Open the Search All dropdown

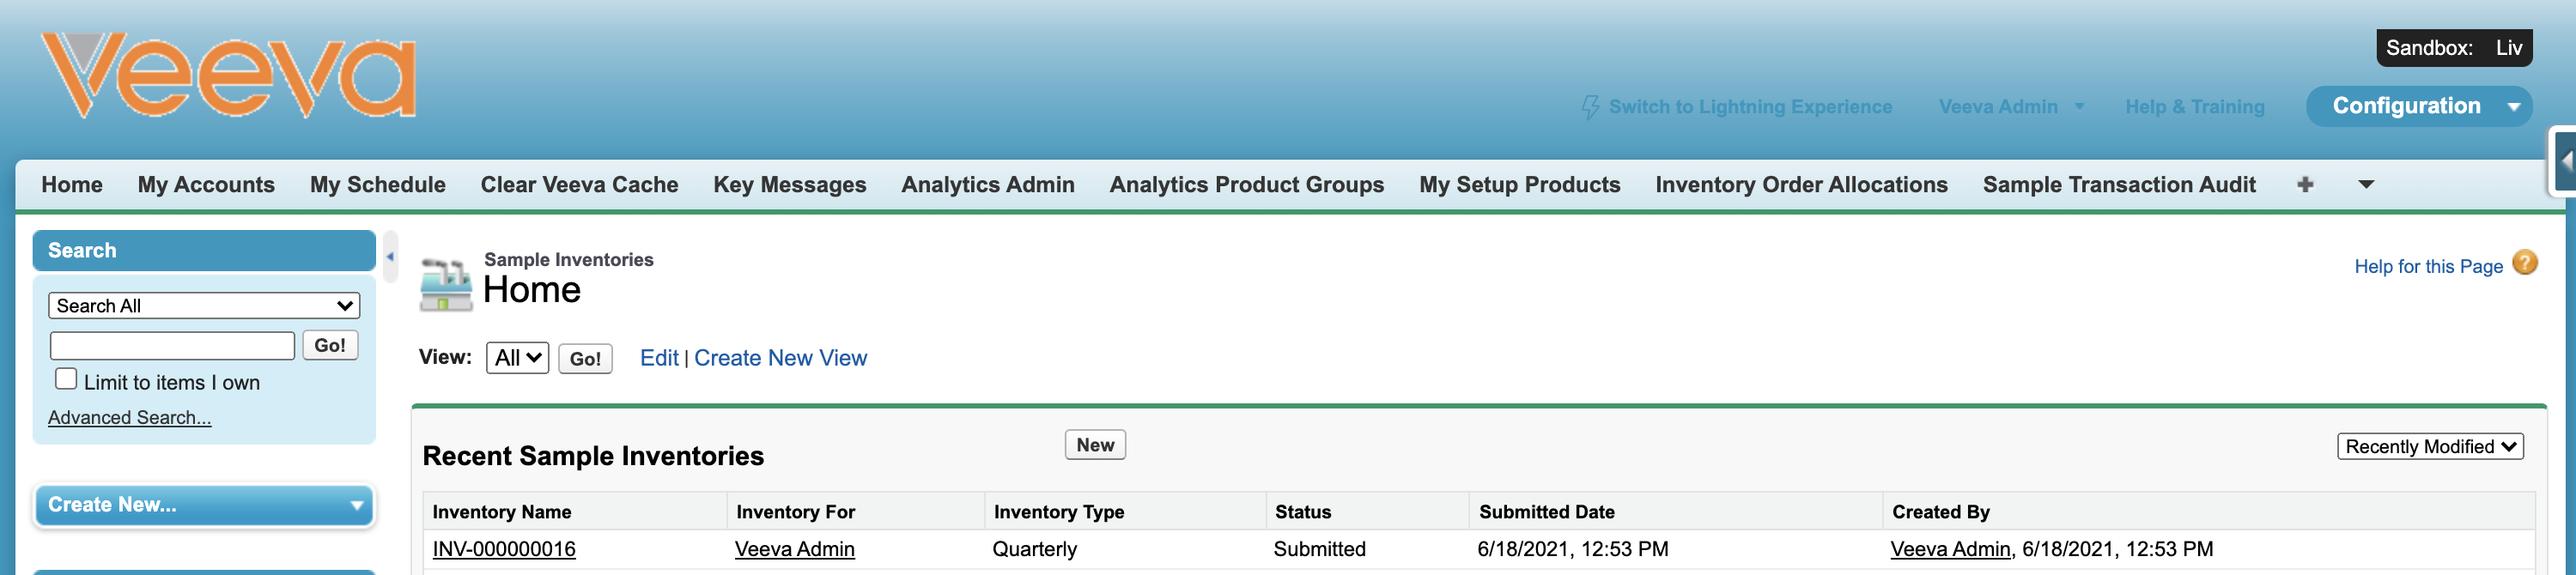[x=204, y=306]
